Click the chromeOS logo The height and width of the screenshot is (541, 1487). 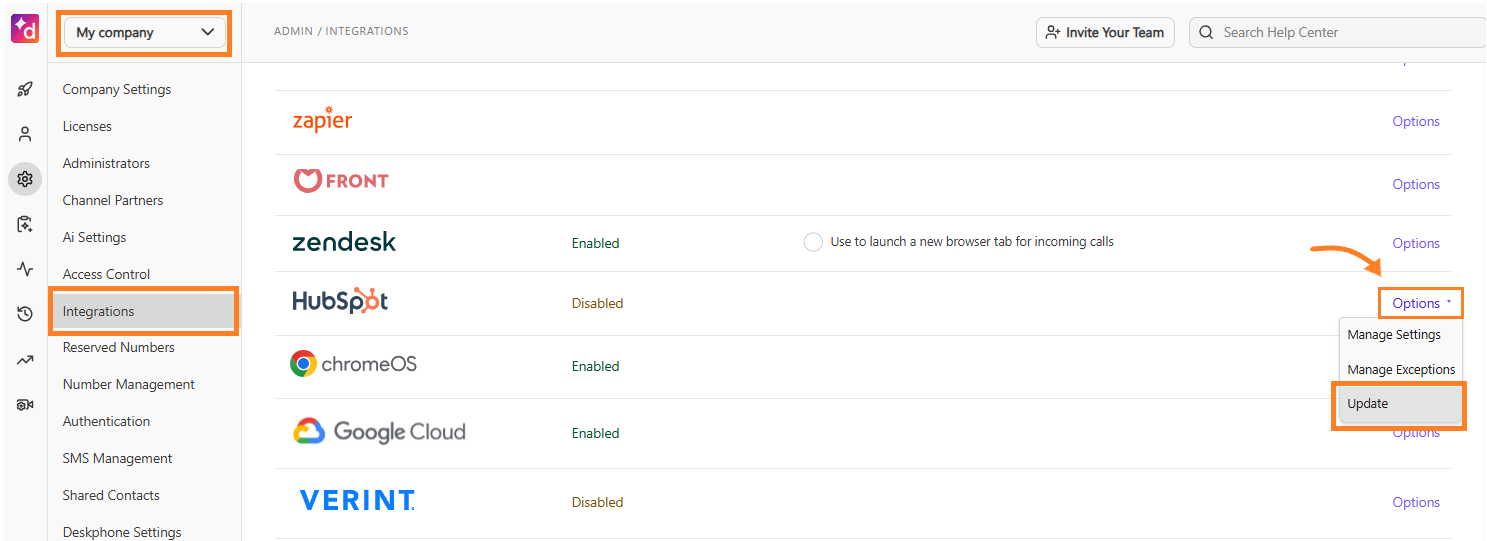tap(353, 364)
